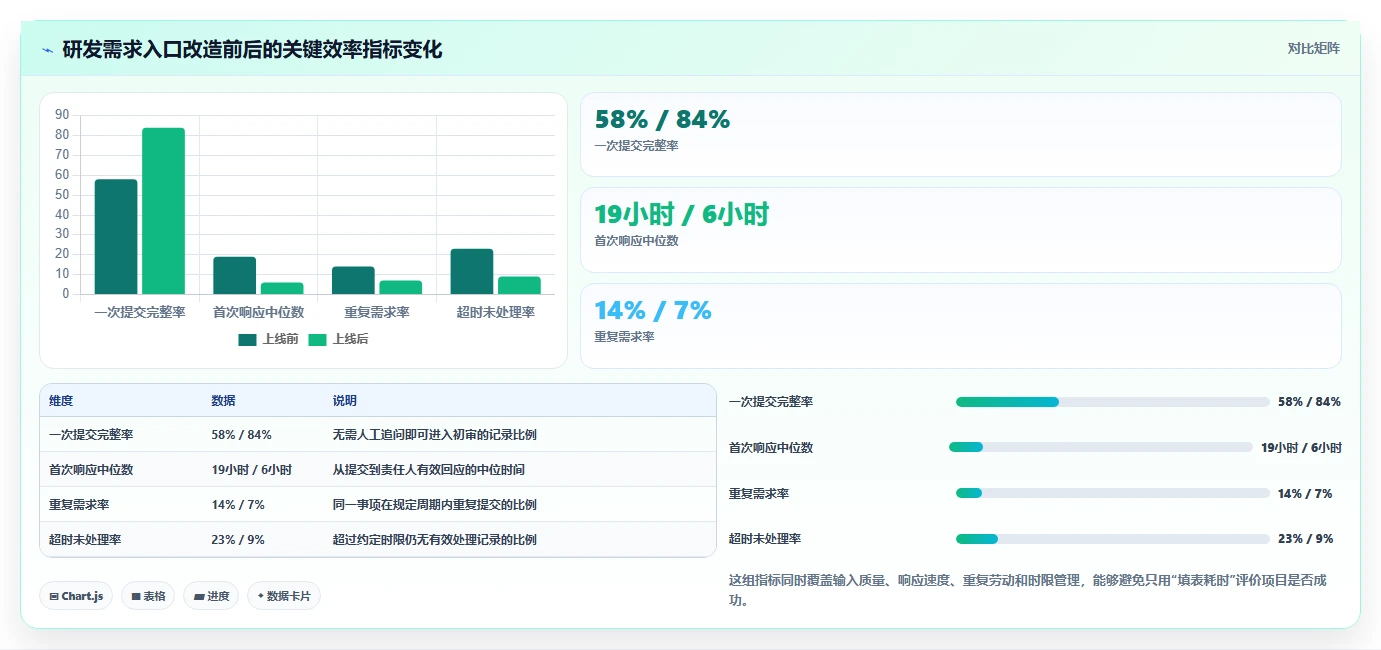
Task: Toggle the 上线前 legend series
Action: pyautogui.click(x=268, y=339)
